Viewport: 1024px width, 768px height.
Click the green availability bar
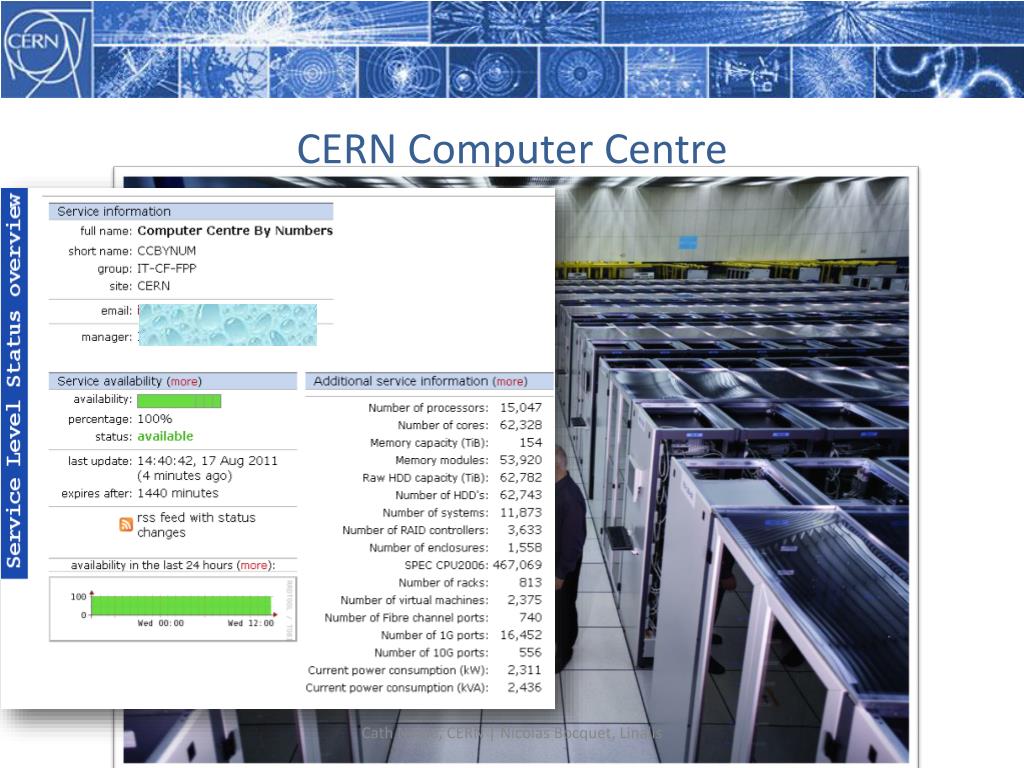coord(179,400)
